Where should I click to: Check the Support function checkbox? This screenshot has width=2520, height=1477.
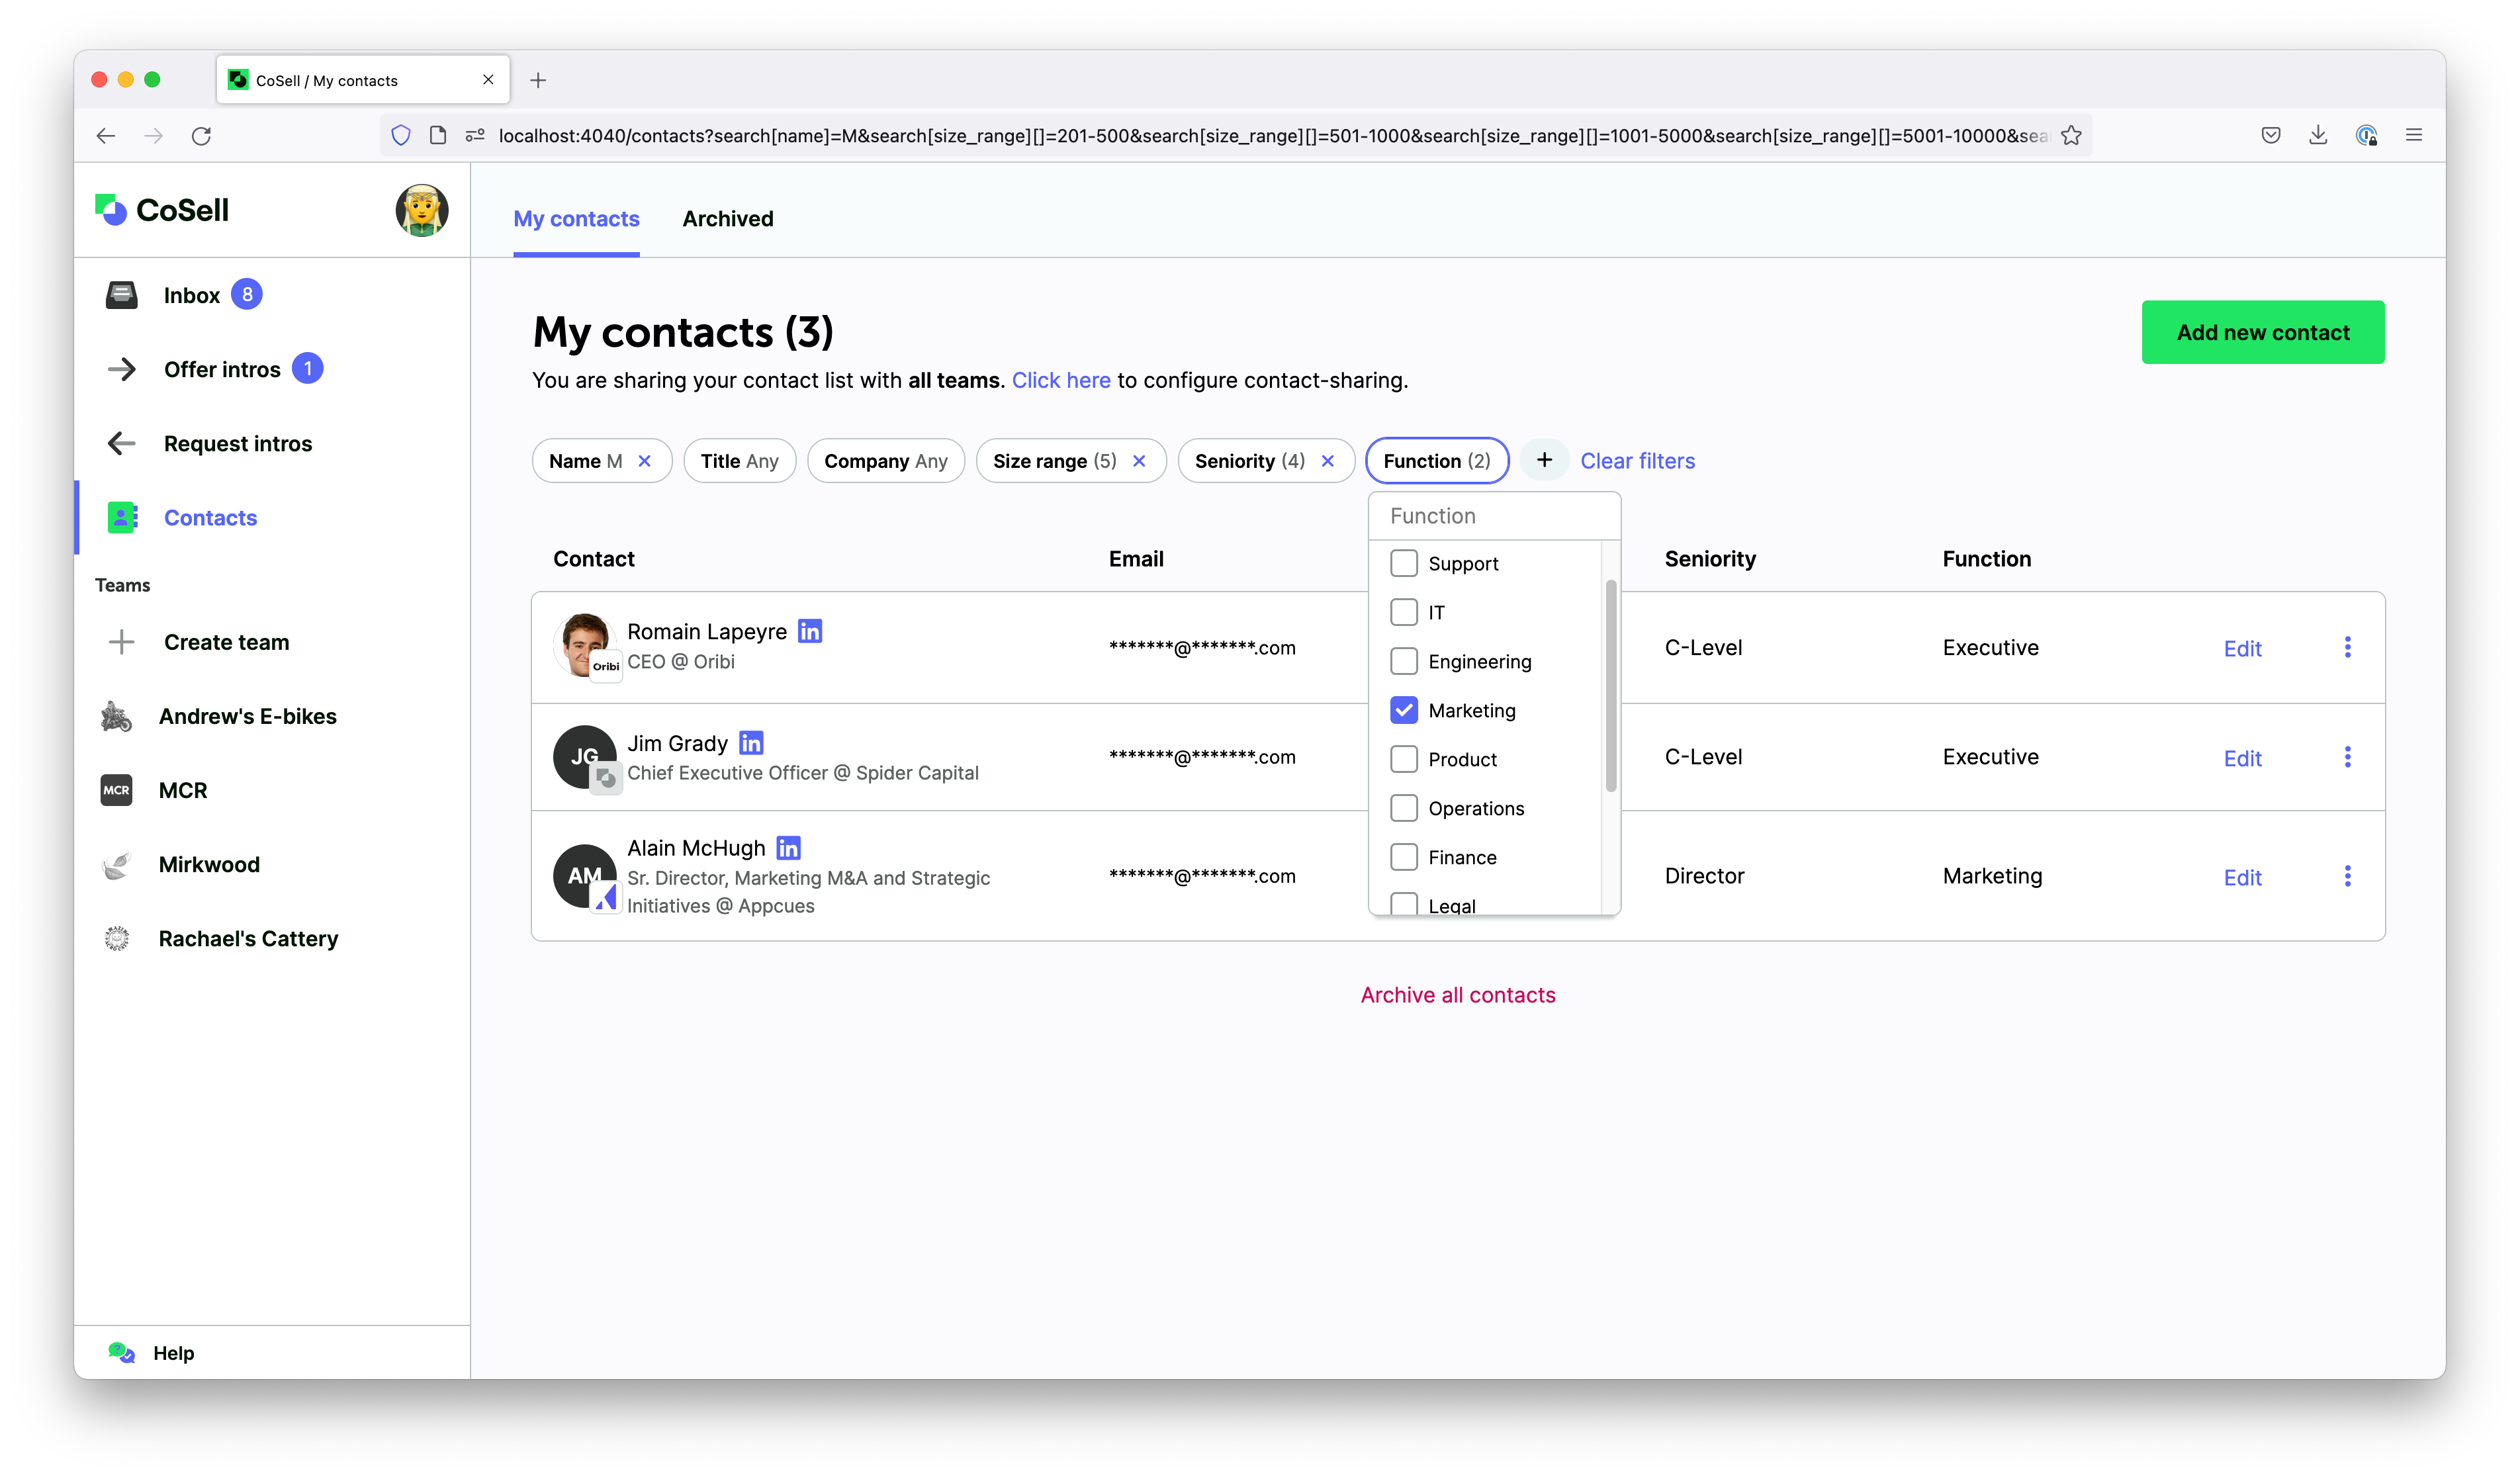point(1404,563)
